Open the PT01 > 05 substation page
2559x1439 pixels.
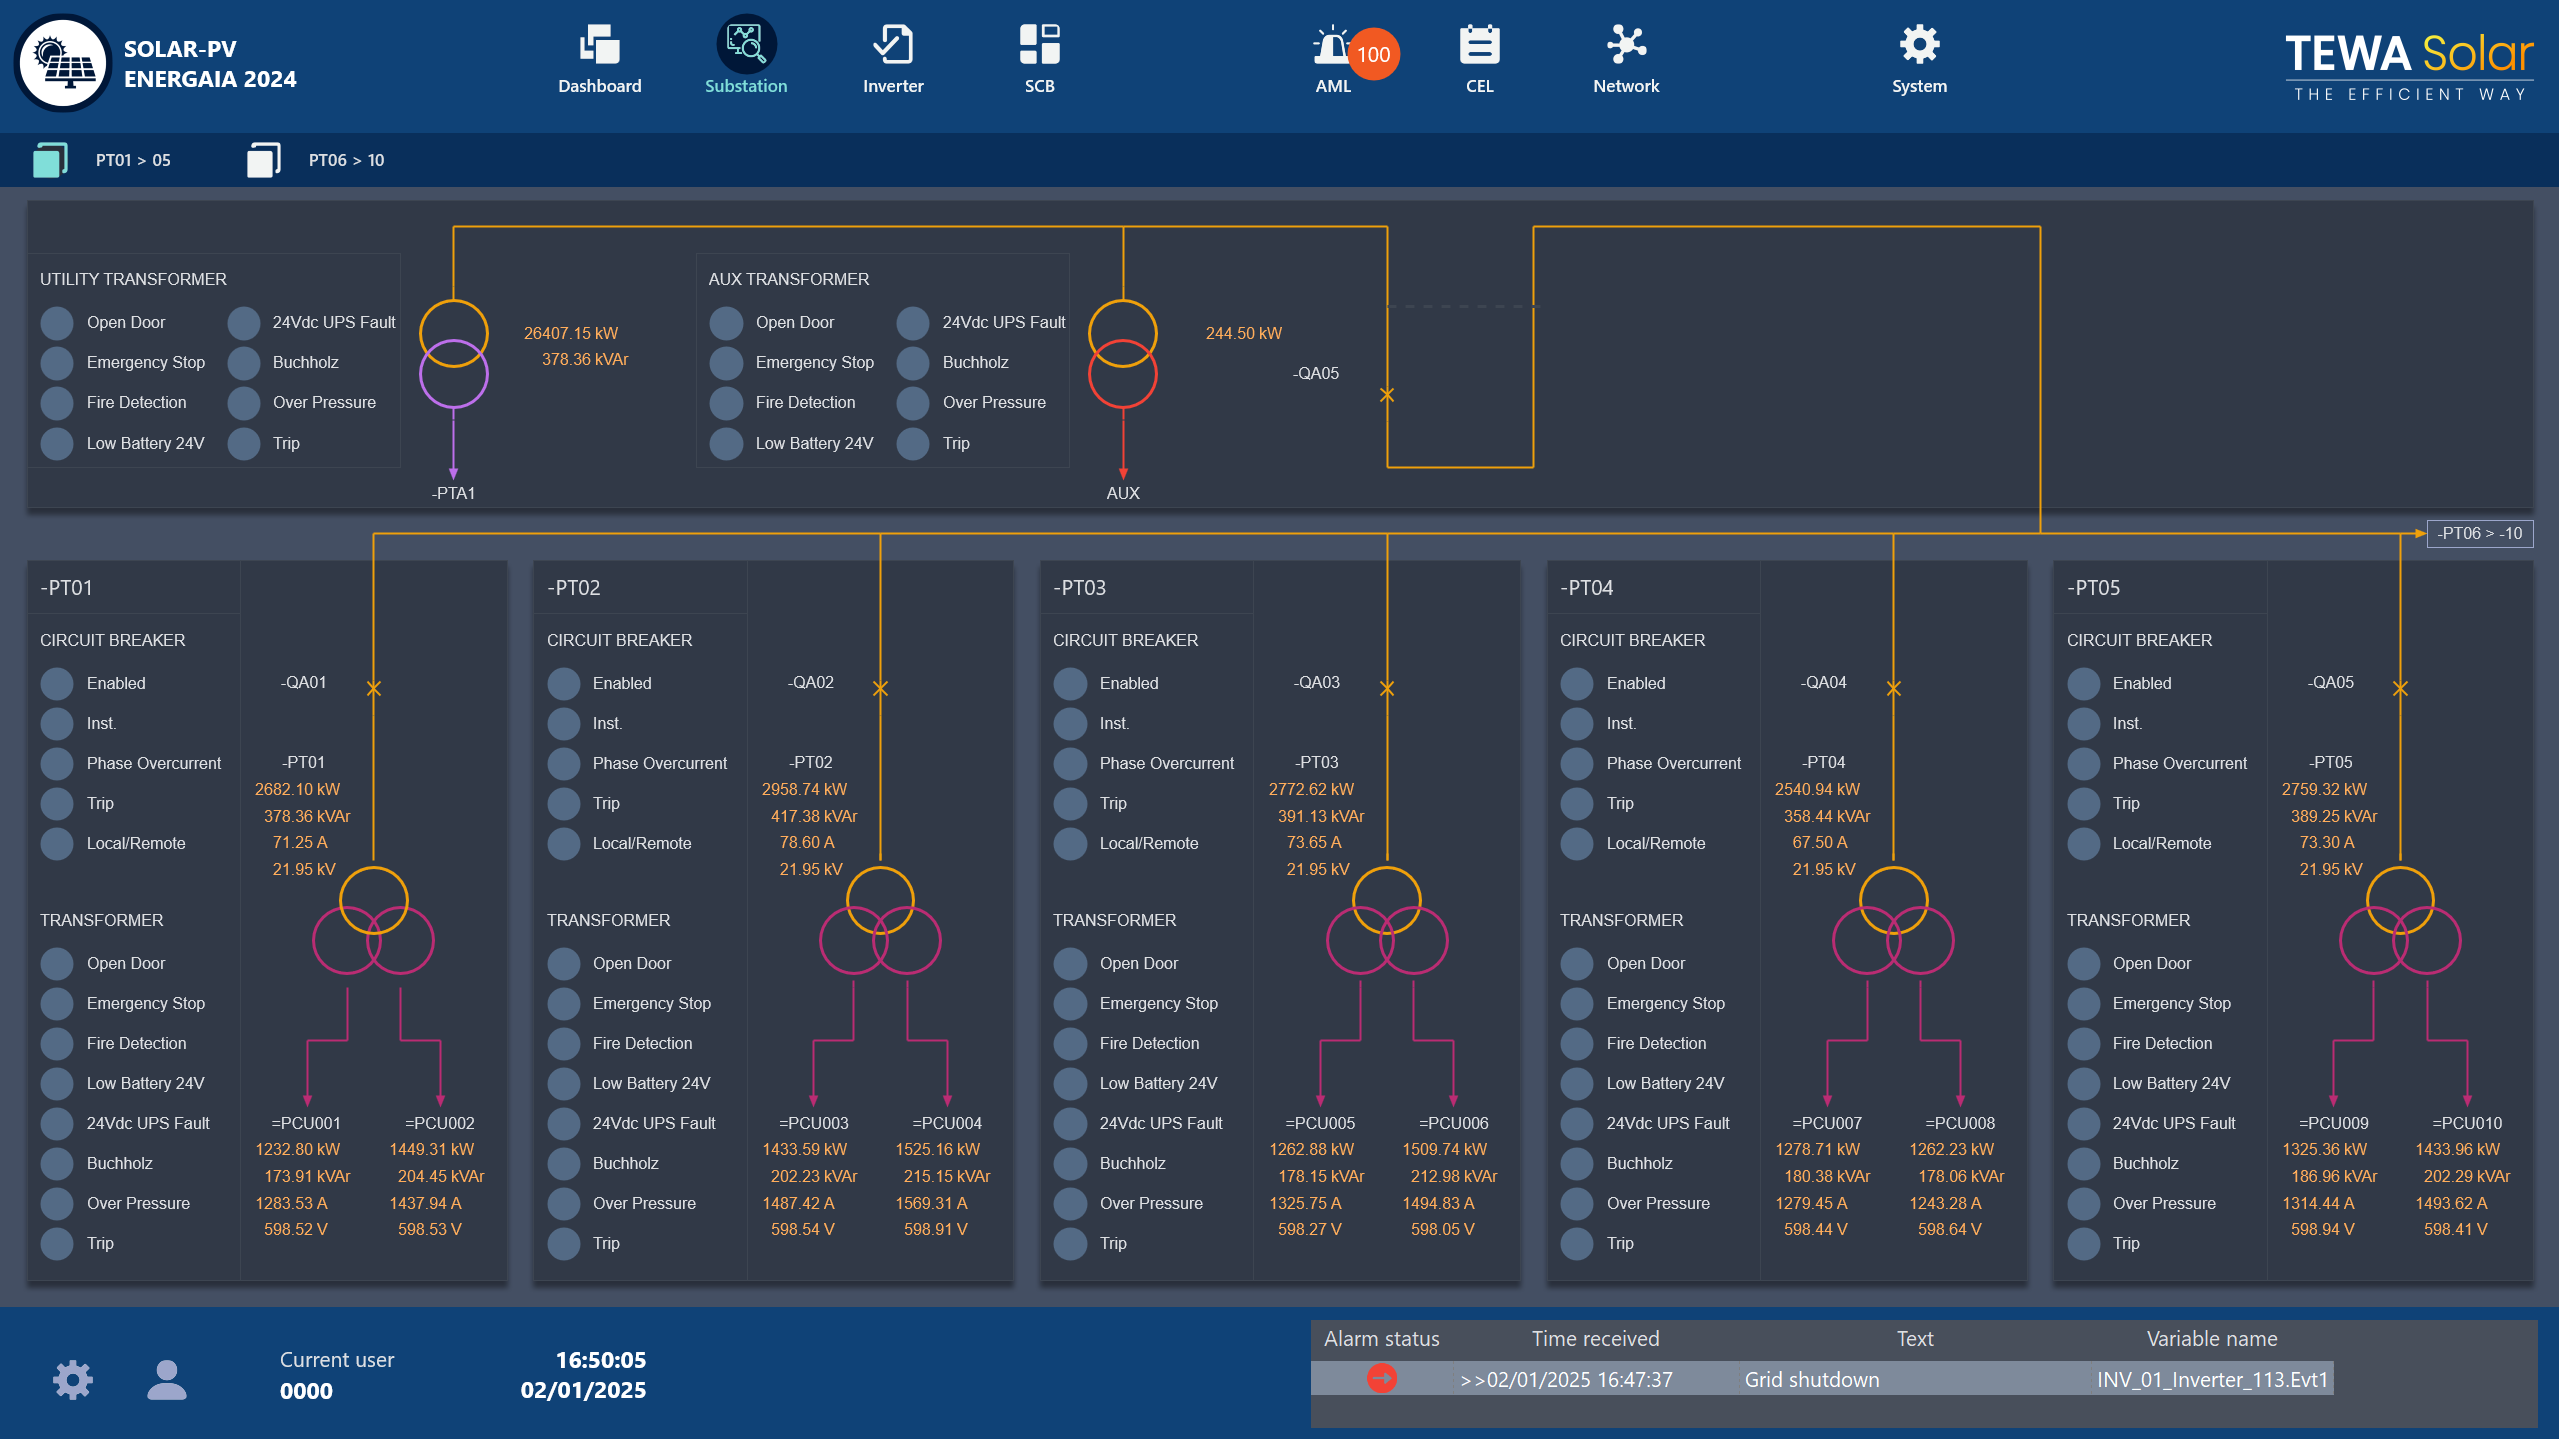(110, 159)
